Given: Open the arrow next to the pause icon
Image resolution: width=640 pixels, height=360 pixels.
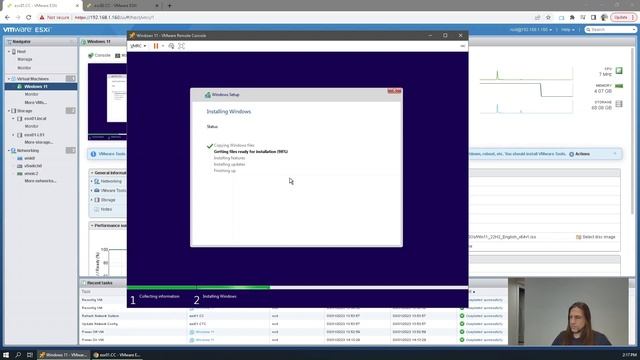Looking at the screenshot, I should (163, 46).
